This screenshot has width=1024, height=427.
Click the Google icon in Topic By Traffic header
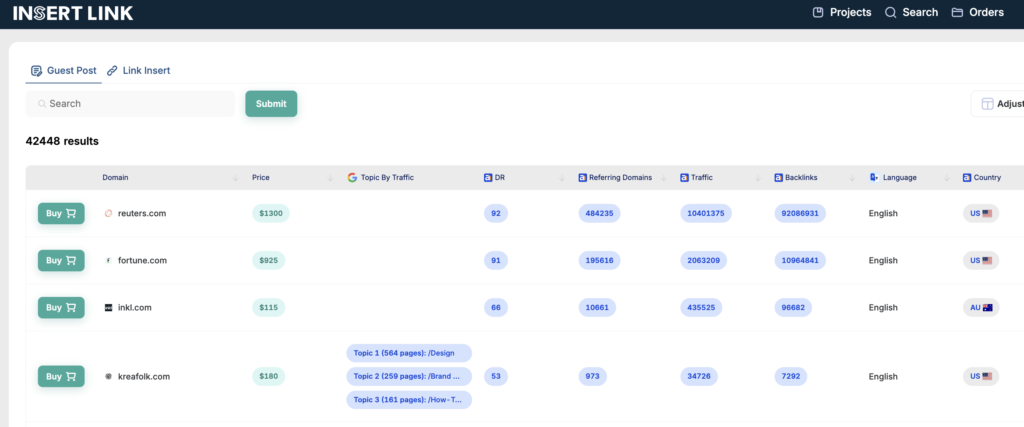coord(352,178)
